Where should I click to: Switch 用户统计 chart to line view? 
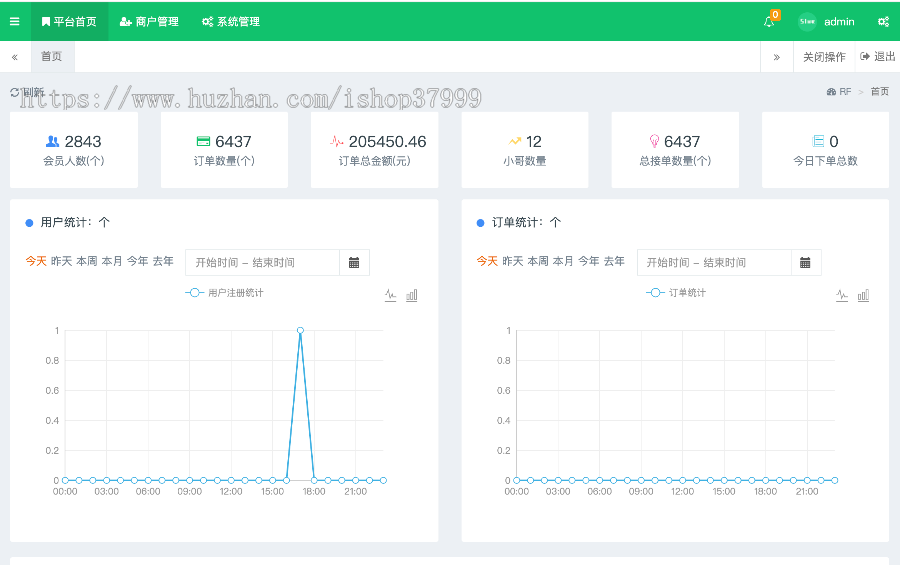[x=390, y=296]
